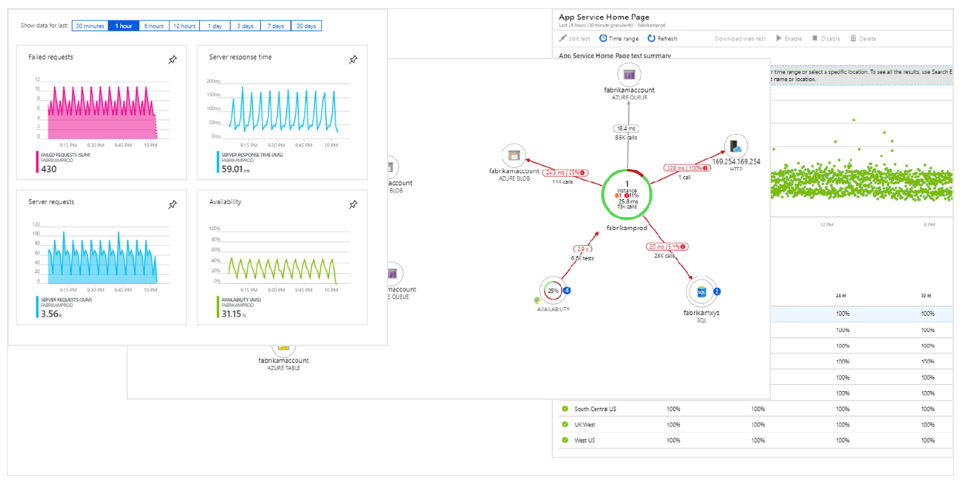Click the 72 H column header

click(x=927, y=296)
